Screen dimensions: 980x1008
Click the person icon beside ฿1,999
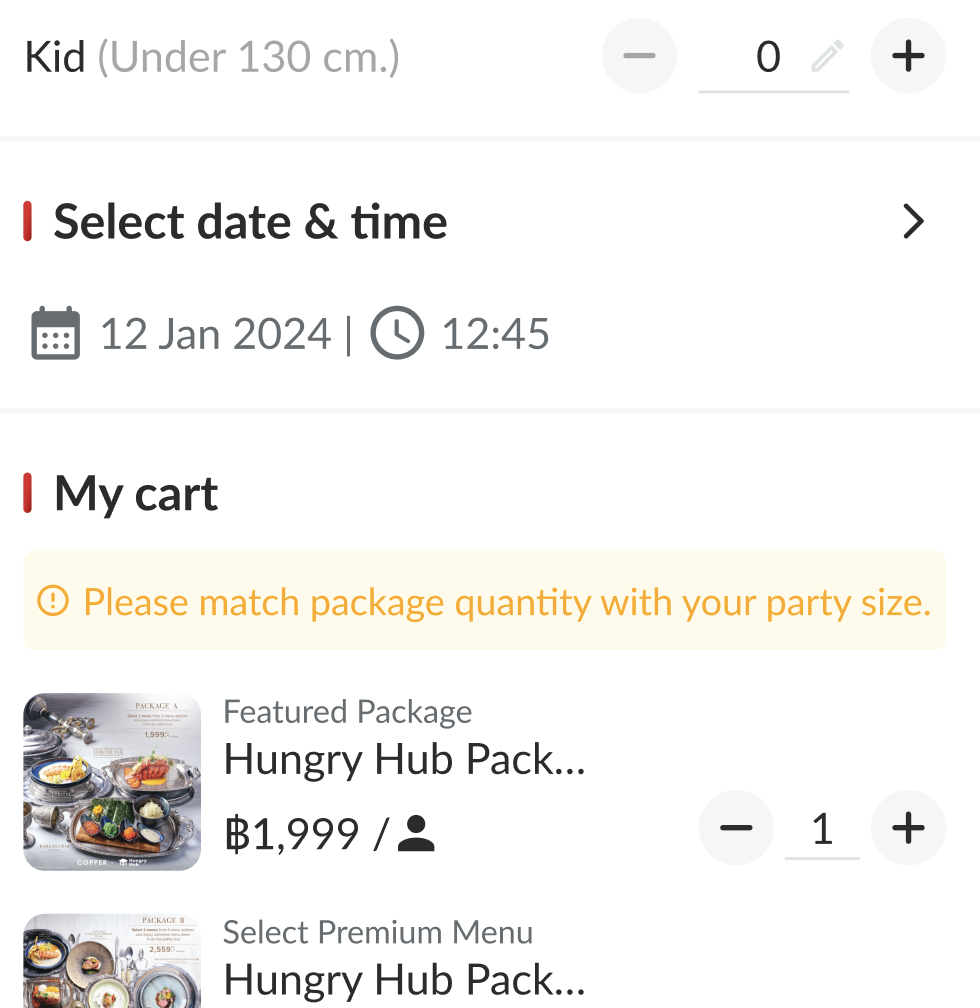[x=416, y=833]
